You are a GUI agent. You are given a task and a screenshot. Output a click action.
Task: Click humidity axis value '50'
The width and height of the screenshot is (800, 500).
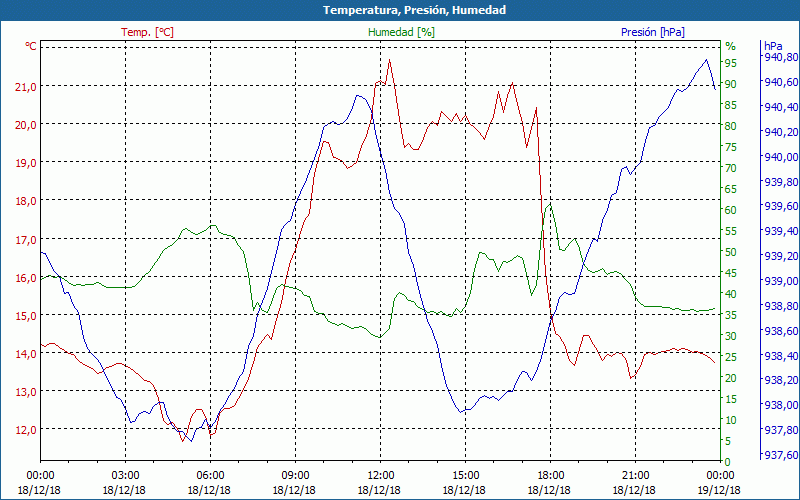coord(731,252)
